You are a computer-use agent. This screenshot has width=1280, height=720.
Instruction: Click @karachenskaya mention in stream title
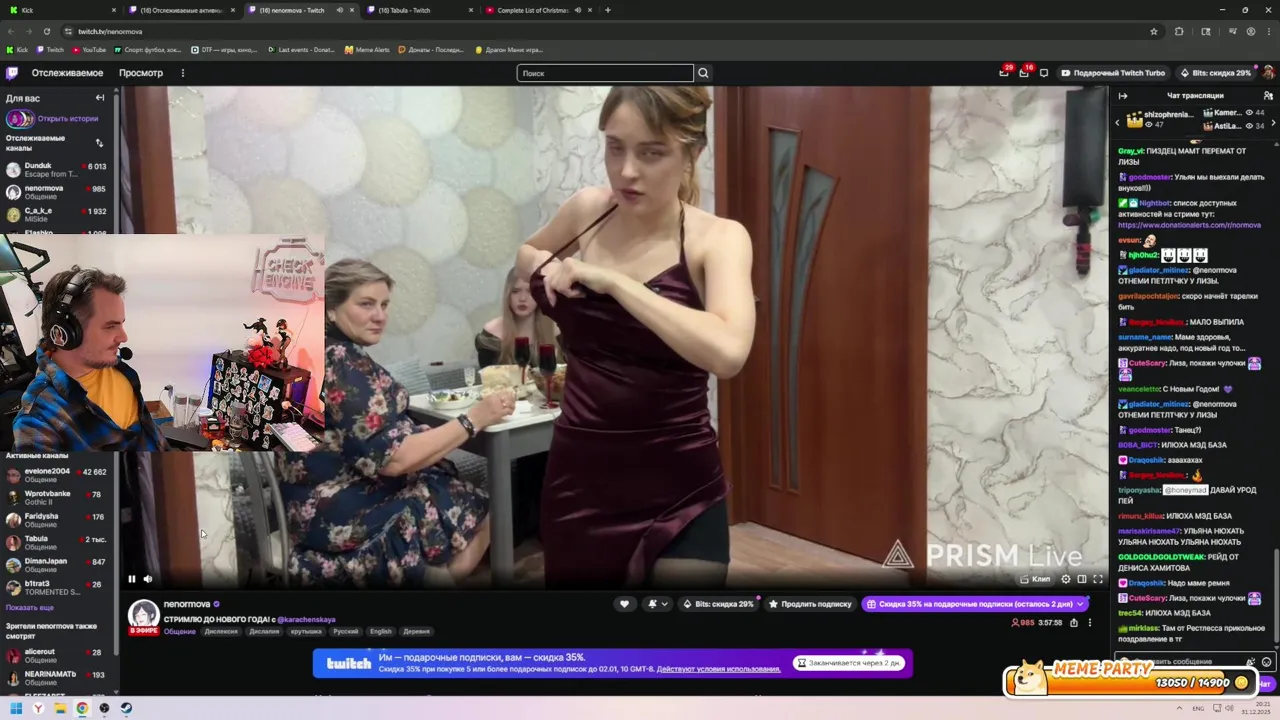306,620
